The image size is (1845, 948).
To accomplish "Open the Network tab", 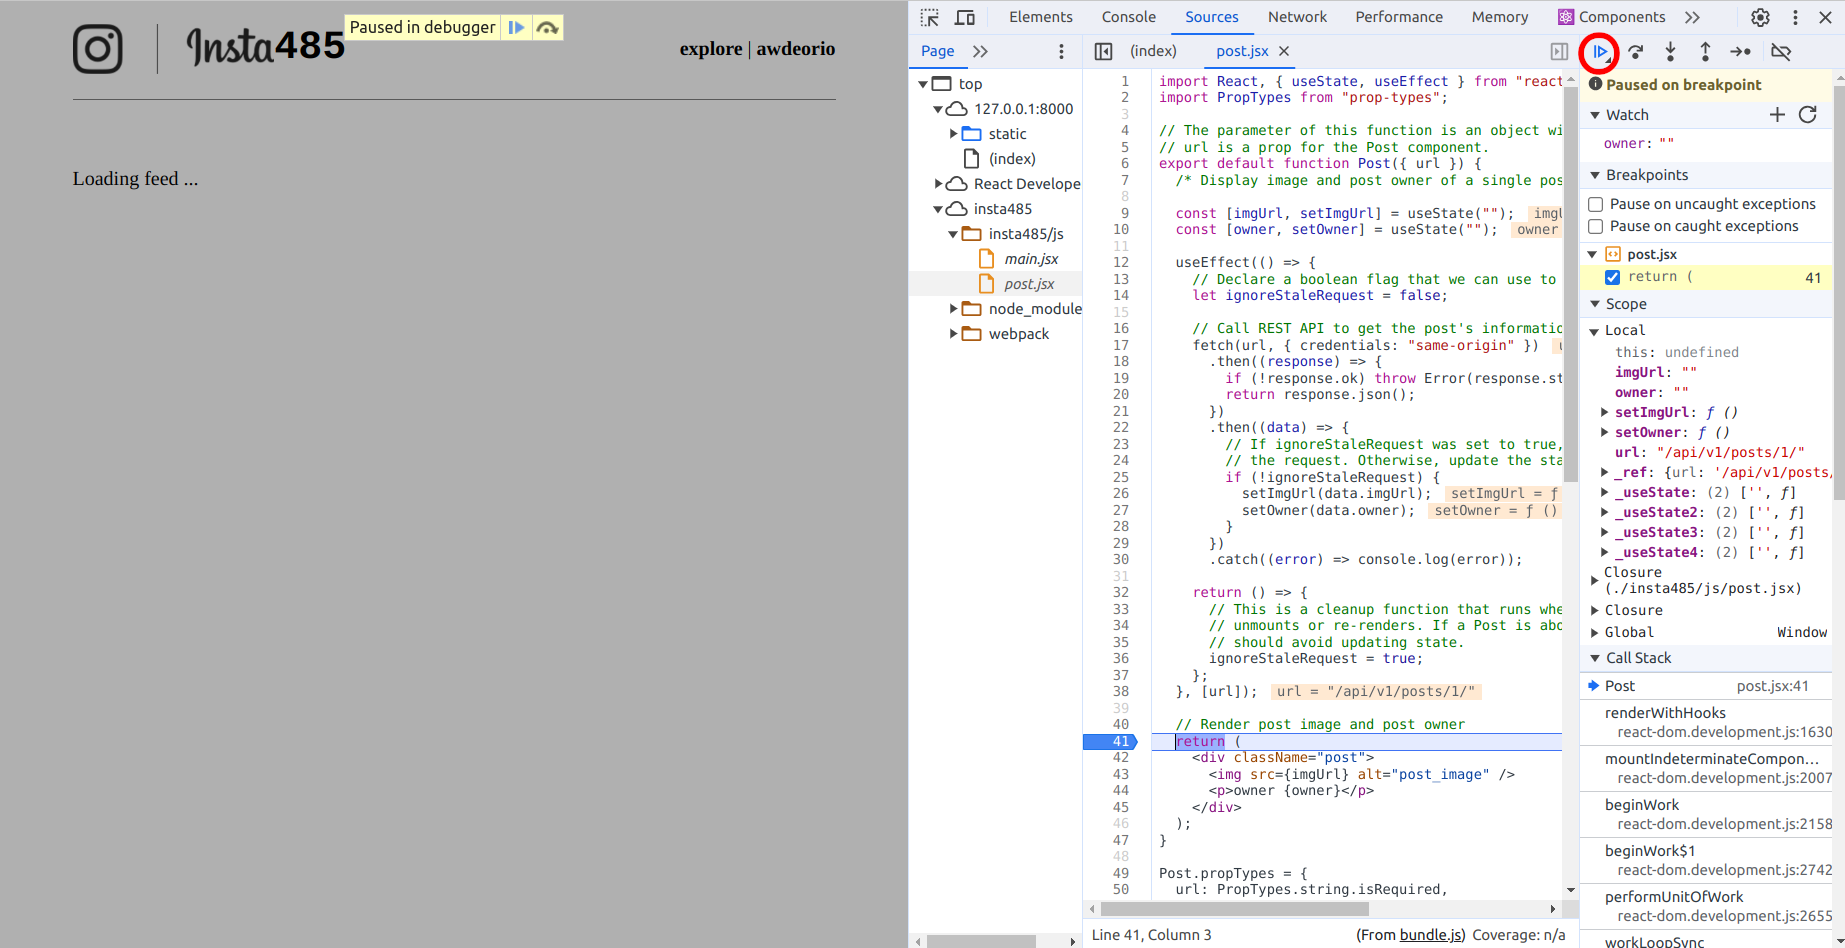I will (x=1297, y=17).
